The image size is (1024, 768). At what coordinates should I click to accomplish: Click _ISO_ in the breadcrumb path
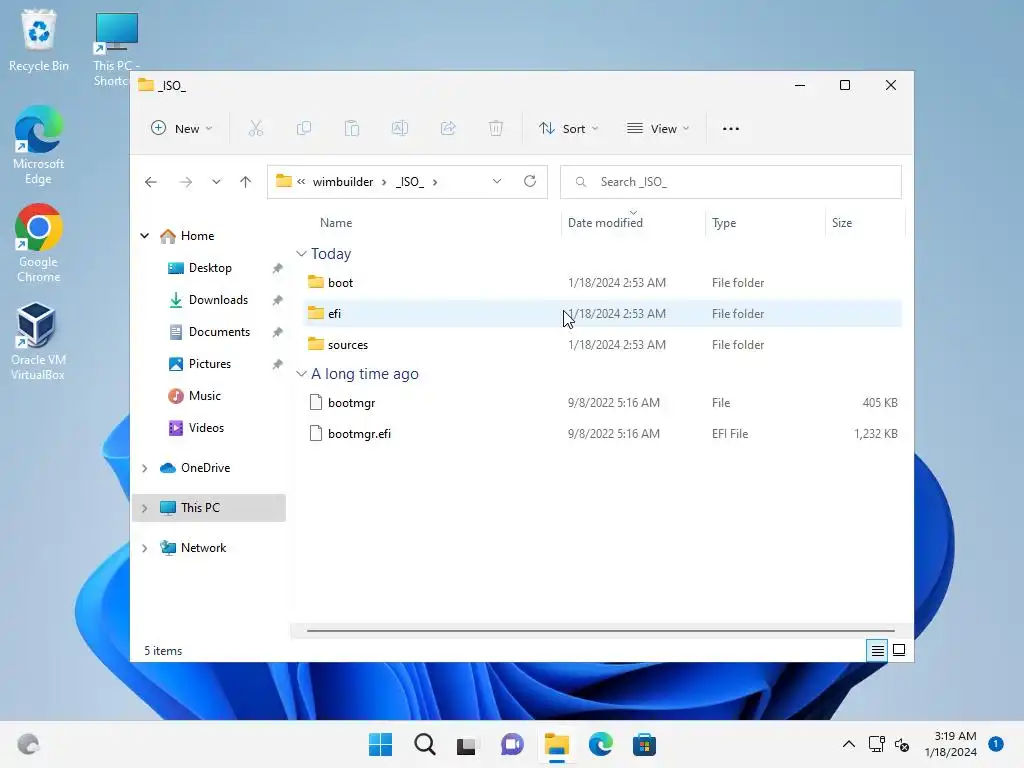409,182
